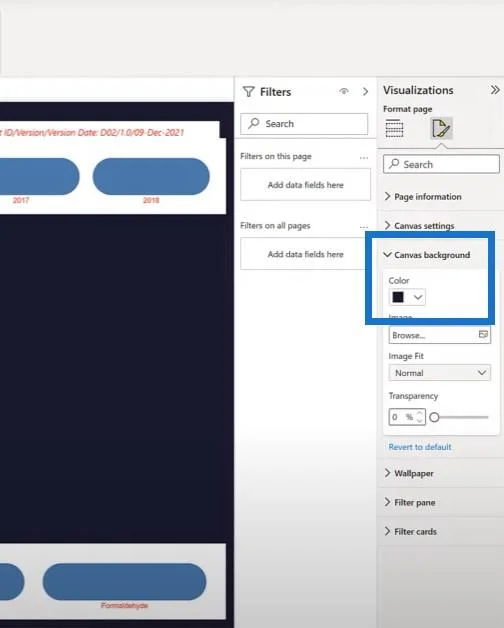Click the Image Fit label
Viewport: 504px width, 628px height.
406,356
